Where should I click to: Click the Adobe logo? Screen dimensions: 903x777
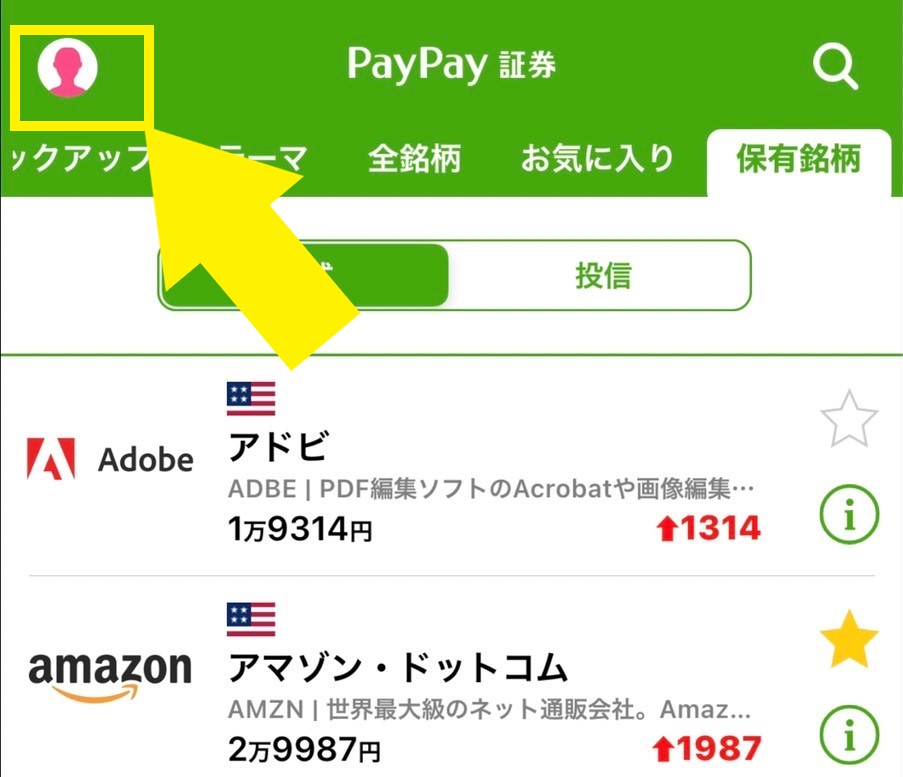coord(110,458)
